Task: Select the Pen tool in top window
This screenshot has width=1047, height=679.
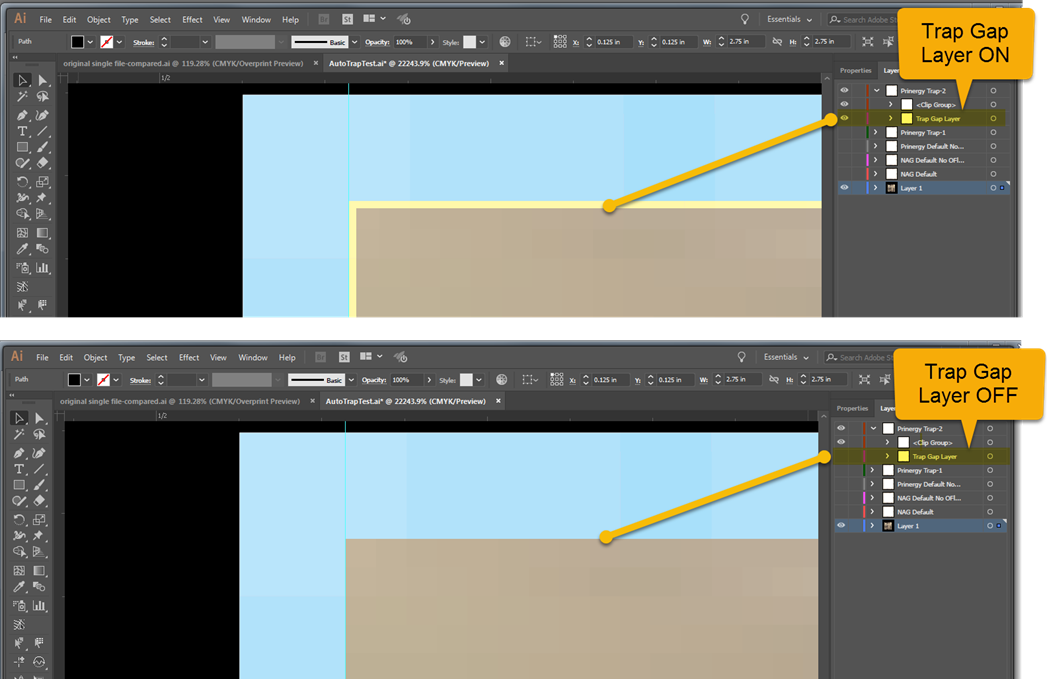Action: 22,115
